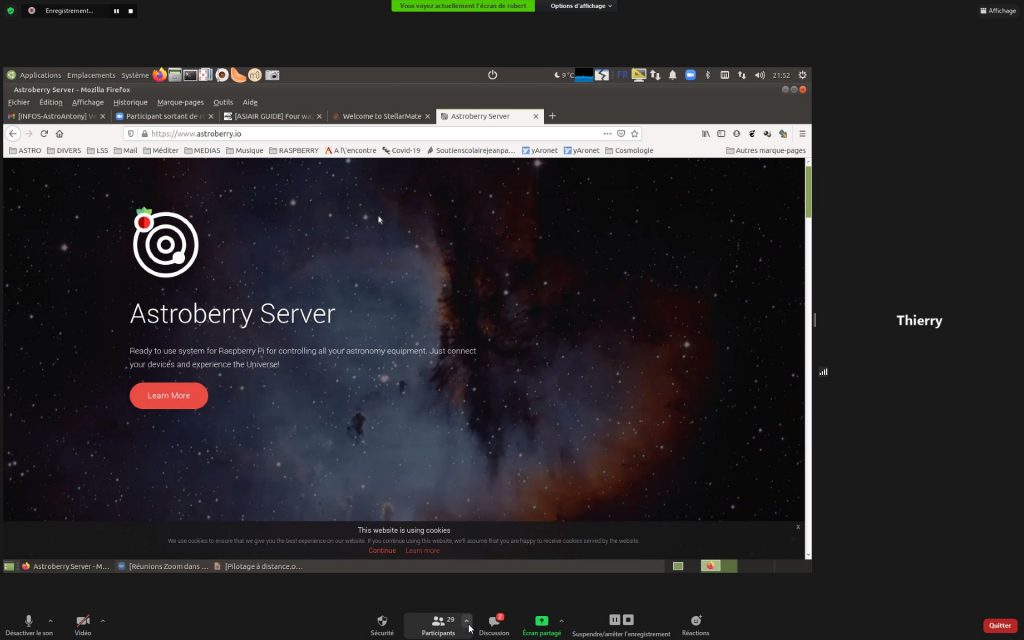Open Autres marque-pages folder
This screenshot has height=640, width=1024.
point(765,150)
